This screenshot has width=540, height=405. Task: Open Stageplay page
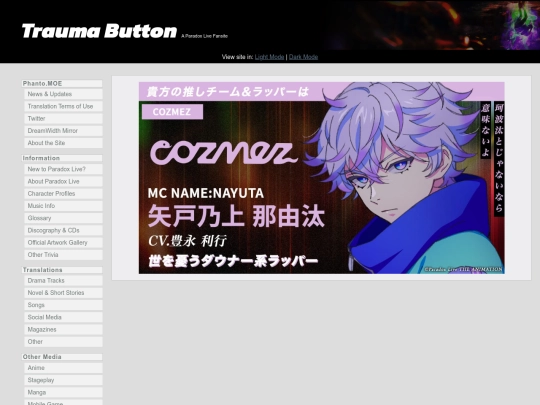pyautogui.click(x=63, y=380)
